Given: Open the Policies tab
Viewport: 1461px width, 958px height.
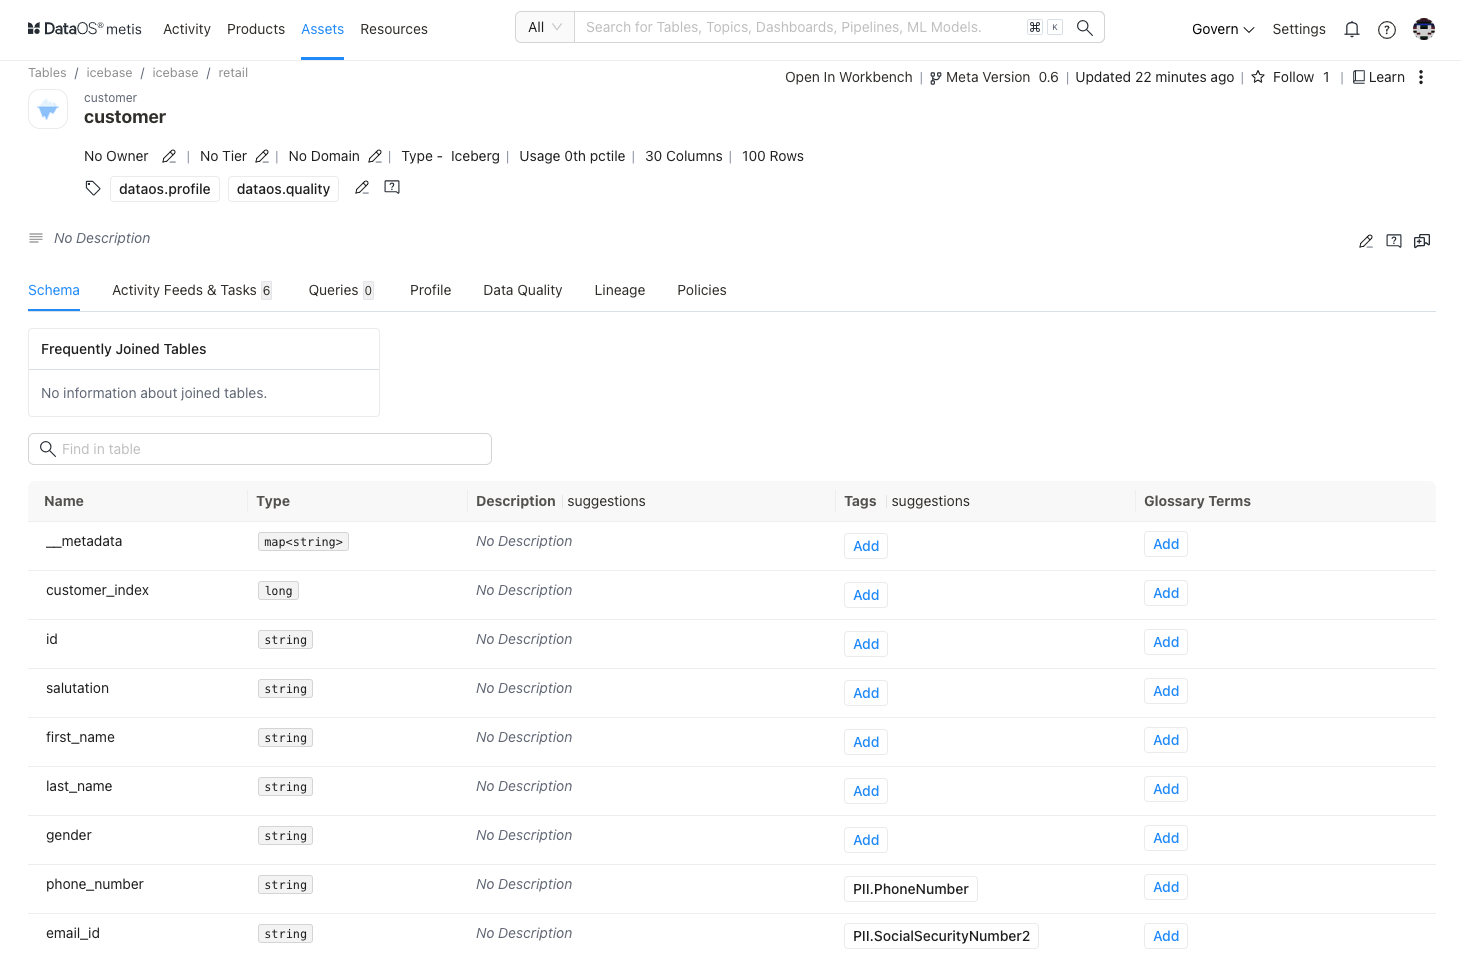Looking at the screenshot, I should (x=702, y=290).
